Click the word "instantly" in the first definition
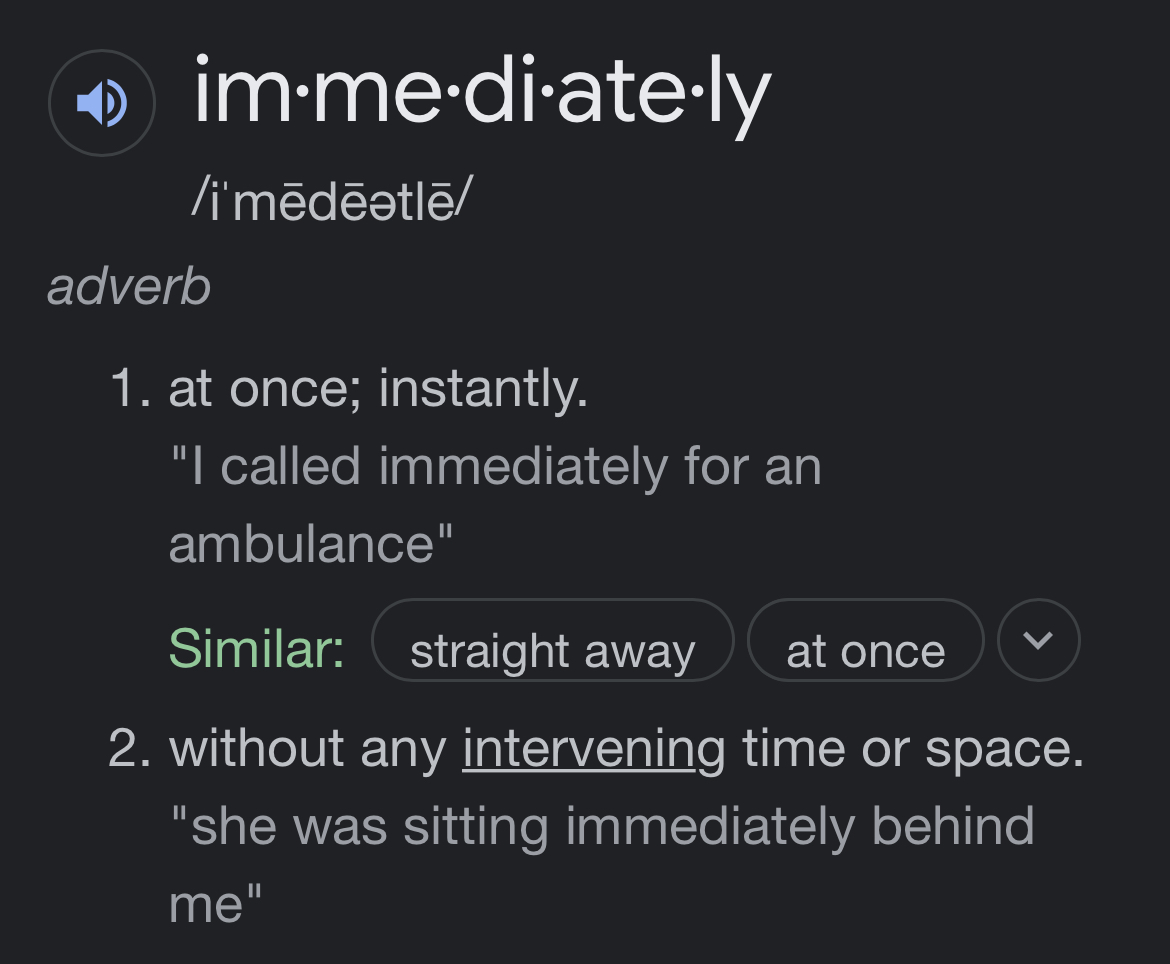 (x=482, y=388)
